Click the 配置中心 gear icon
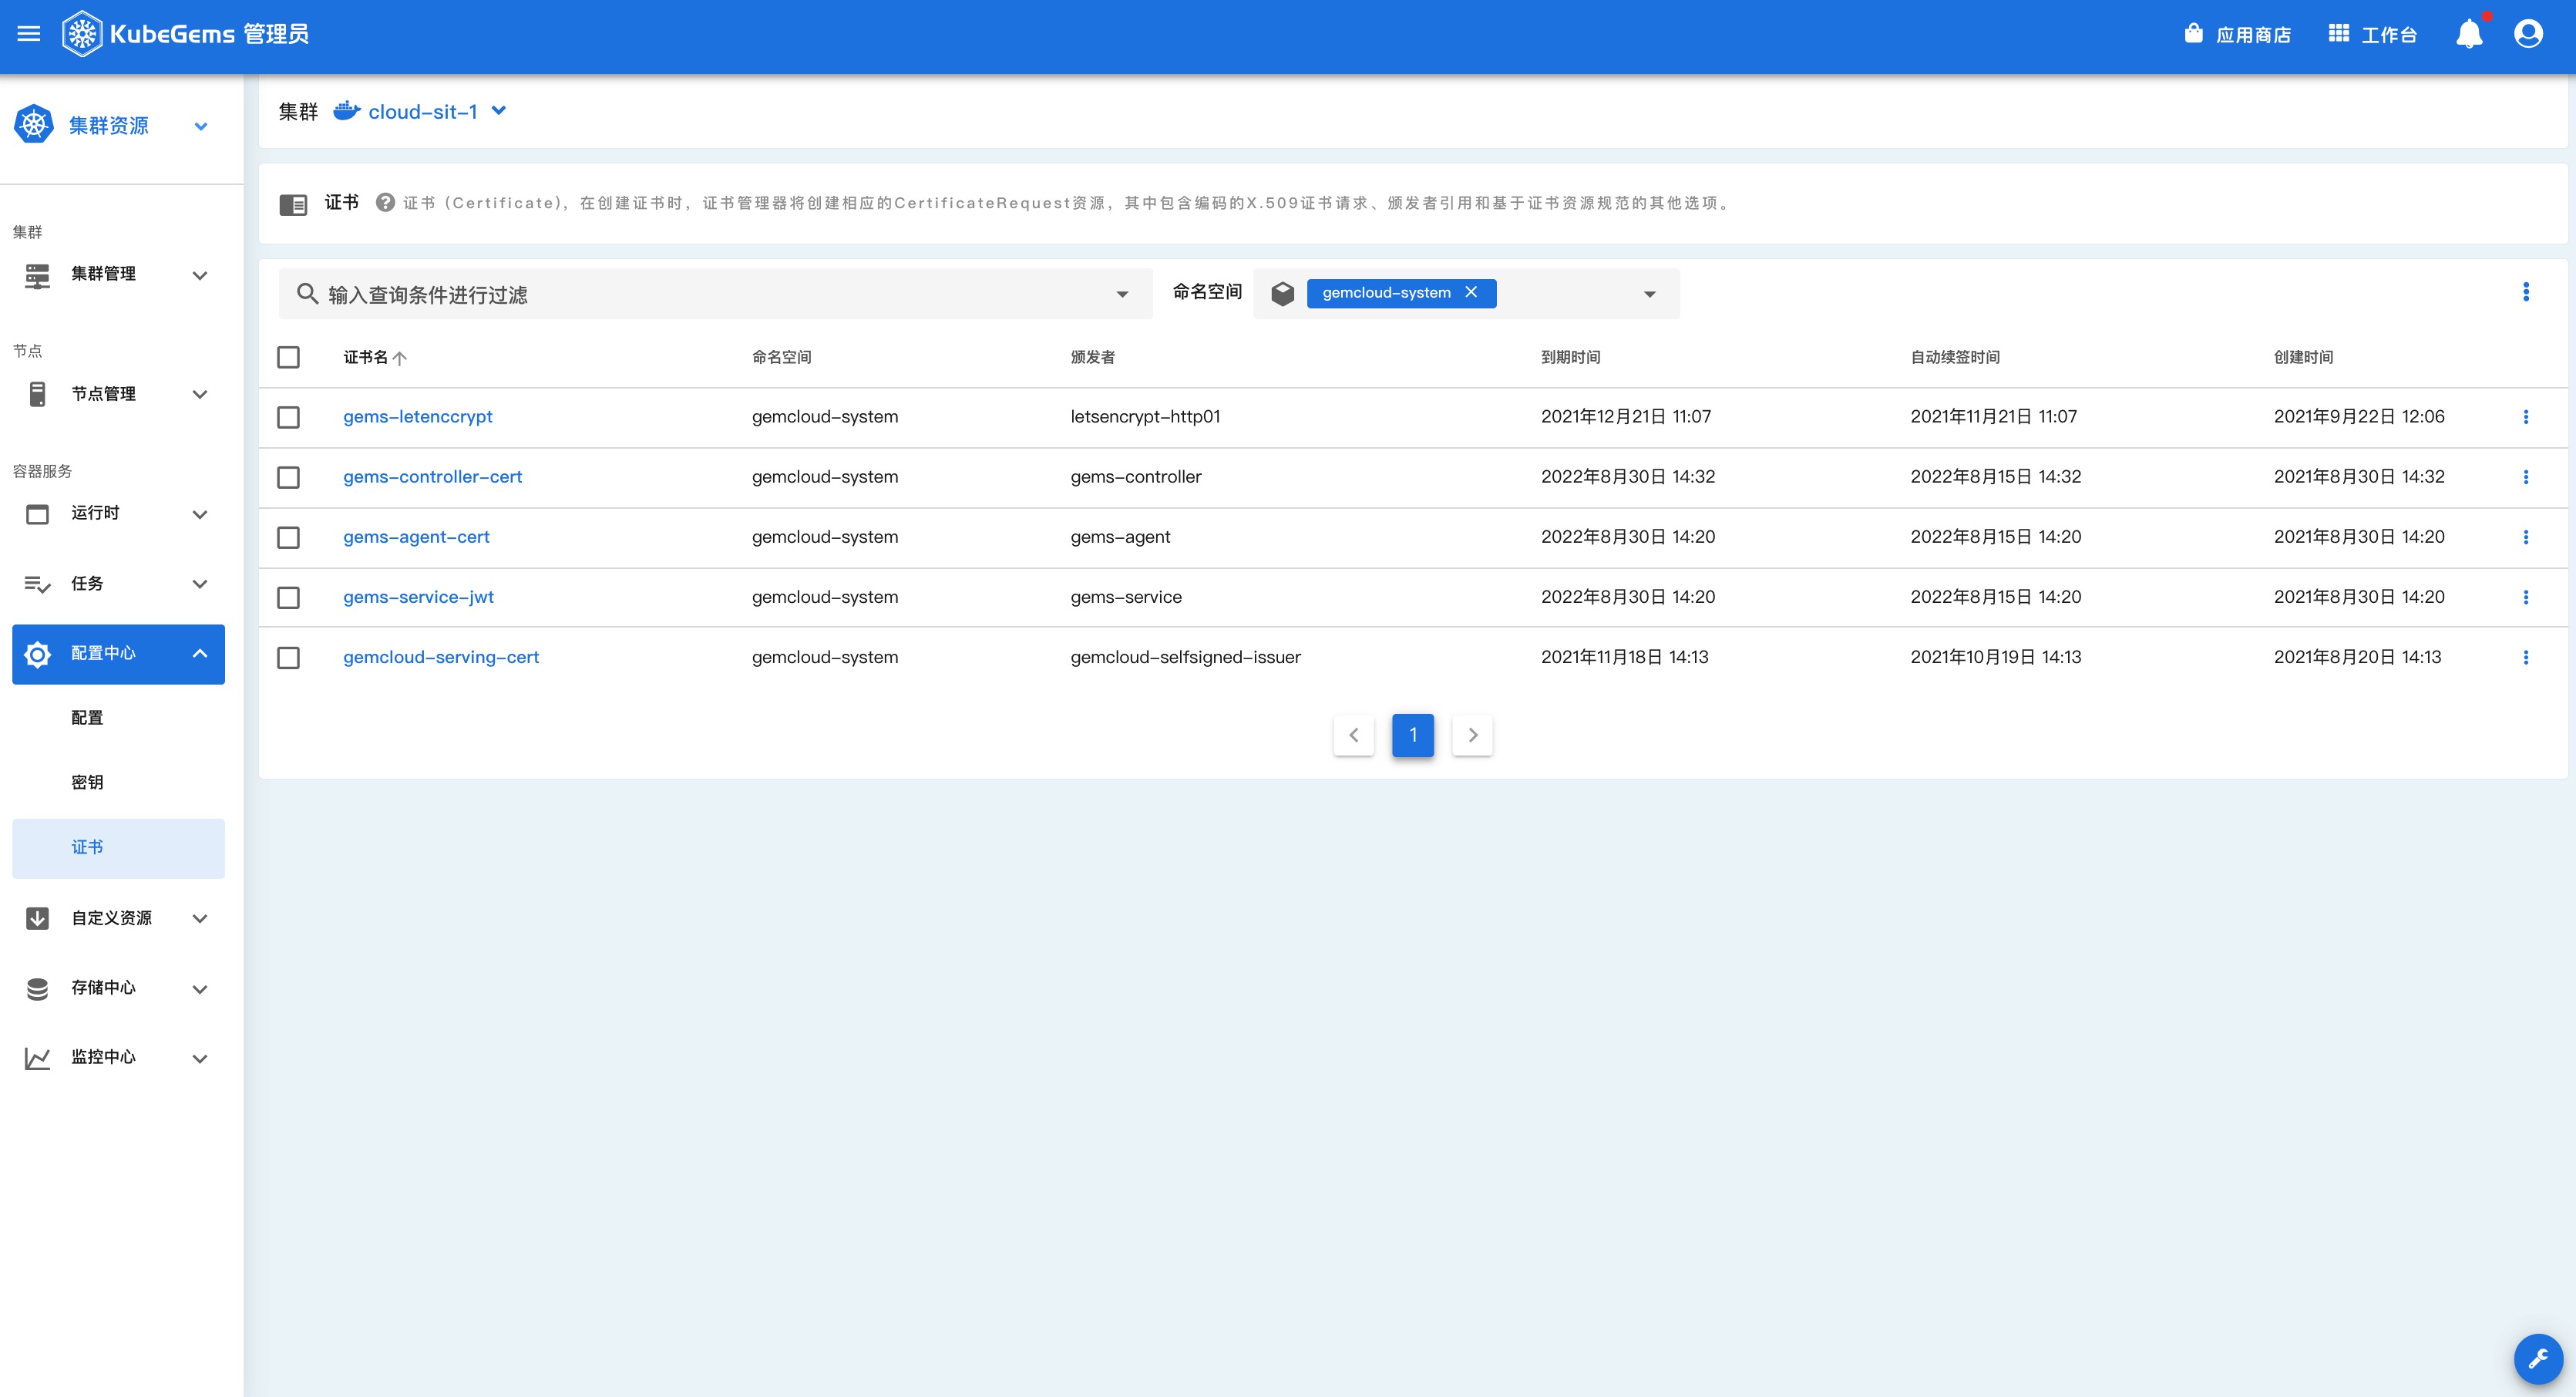 tap(37, 654)
